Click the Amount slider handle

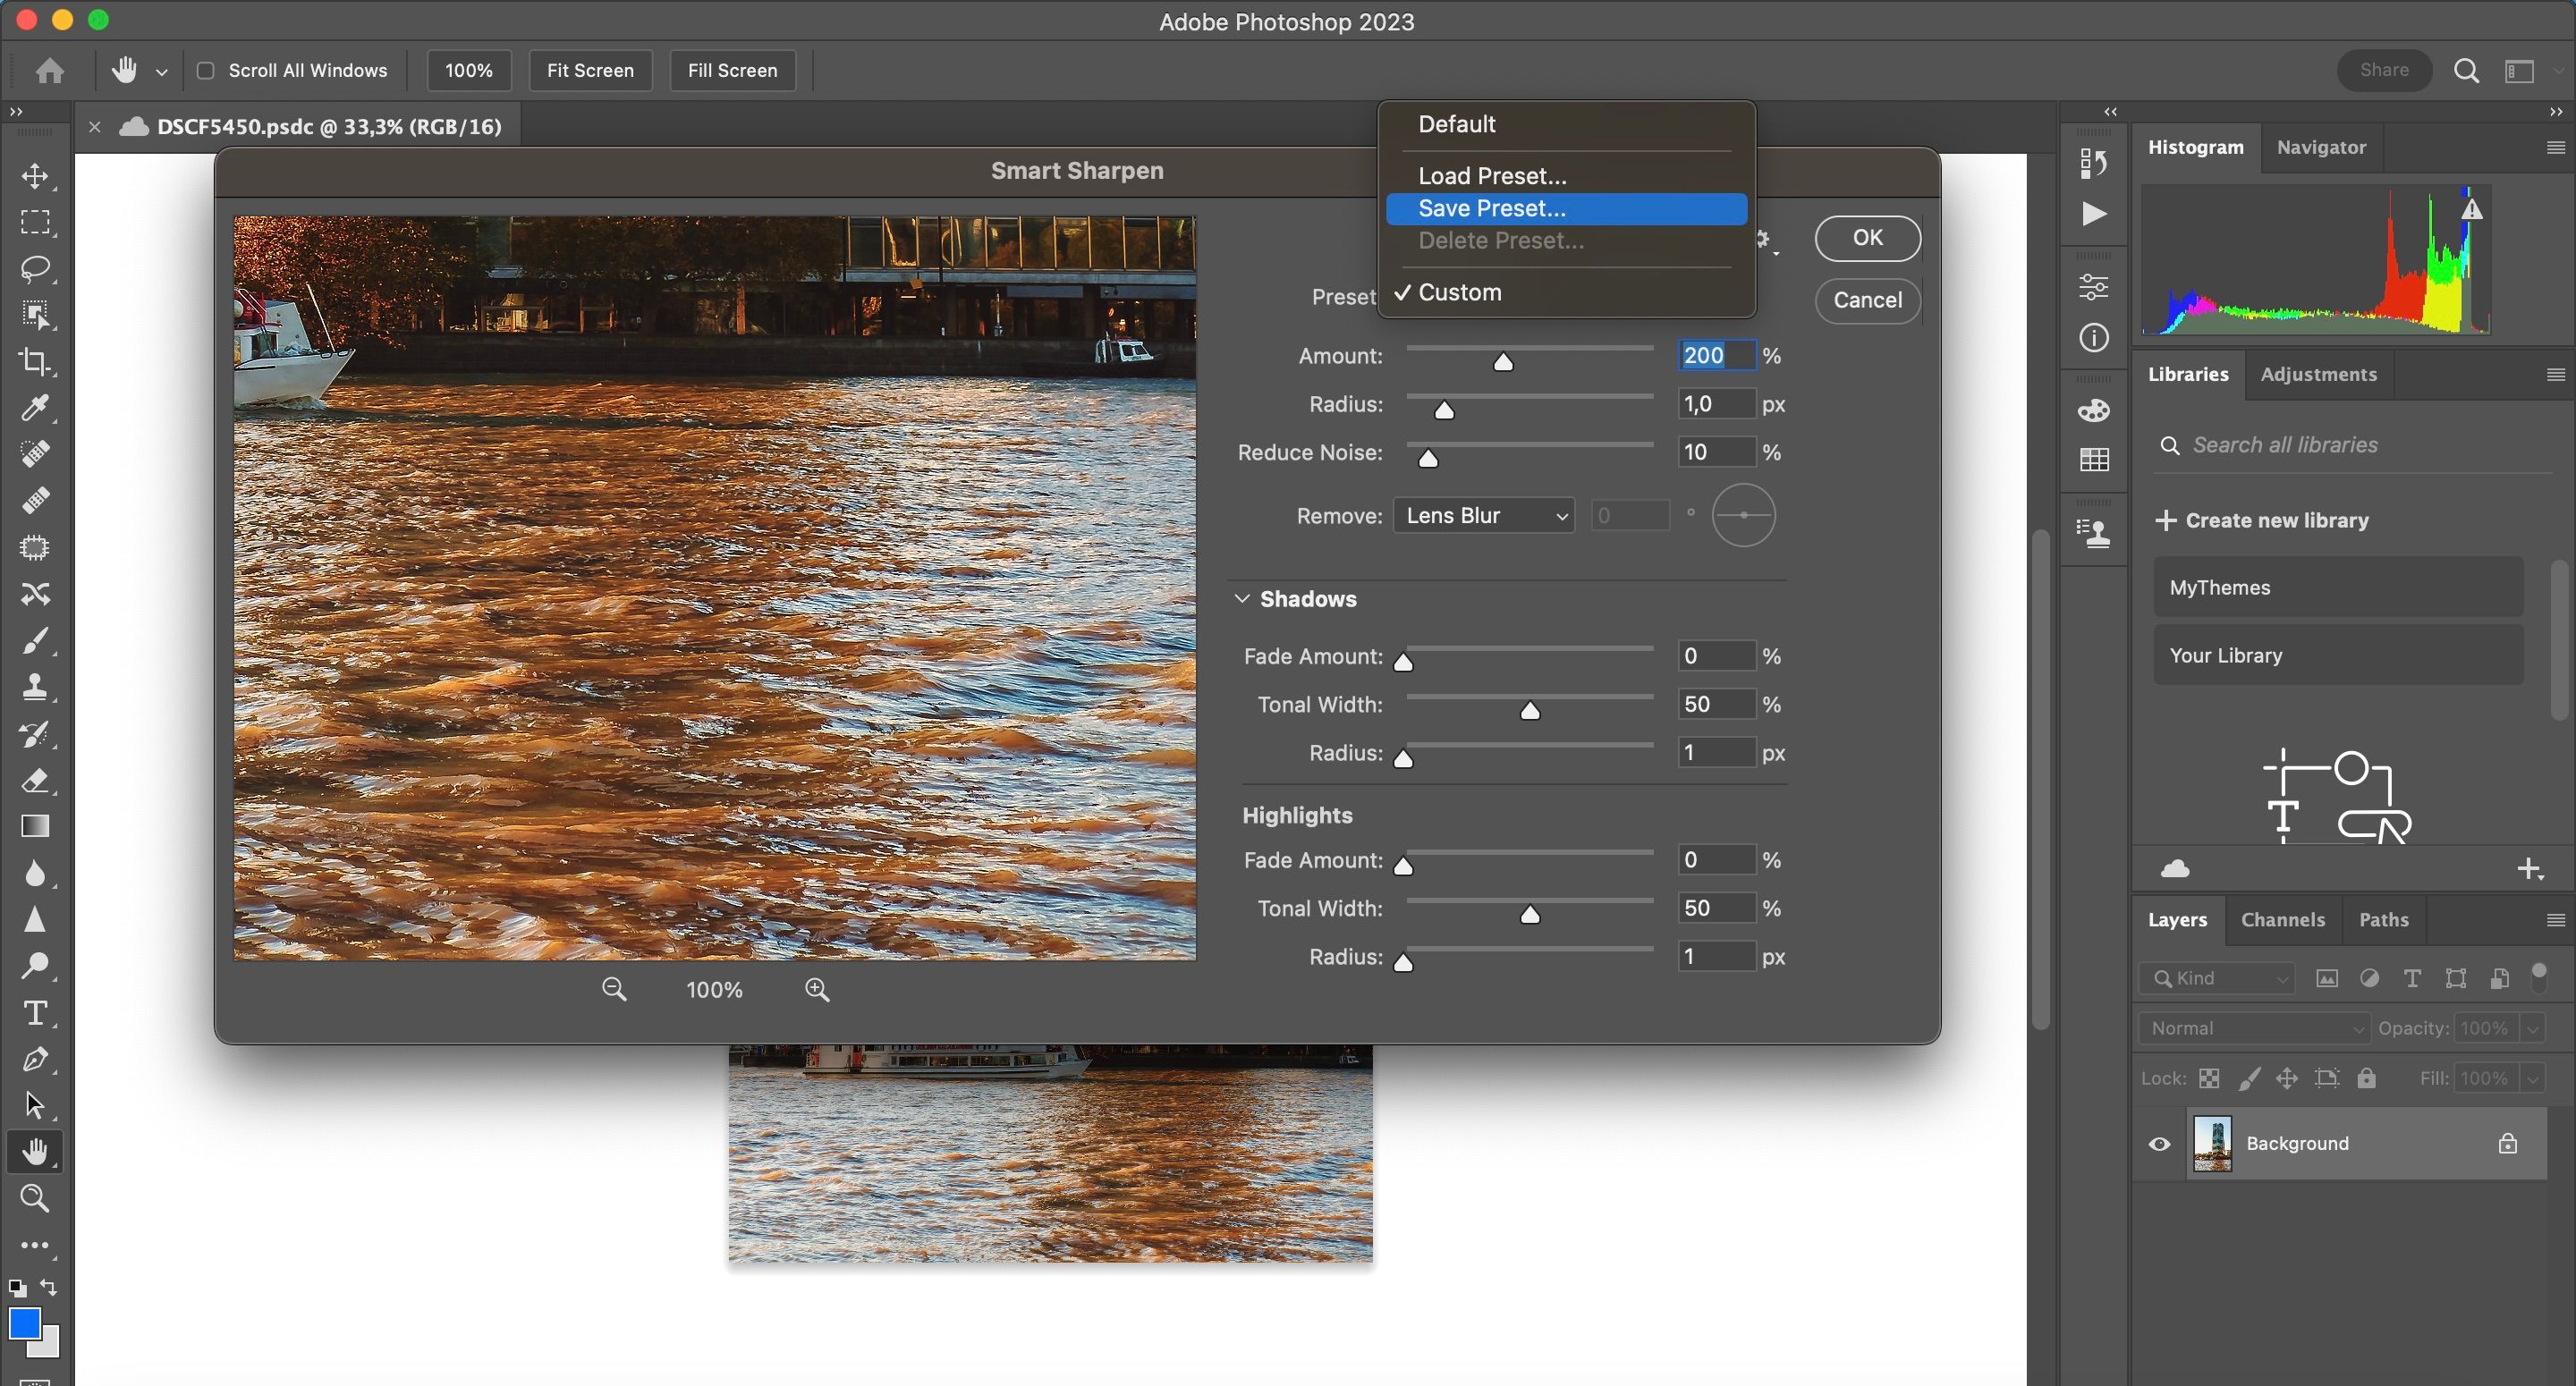click(x=1503, y=363)
